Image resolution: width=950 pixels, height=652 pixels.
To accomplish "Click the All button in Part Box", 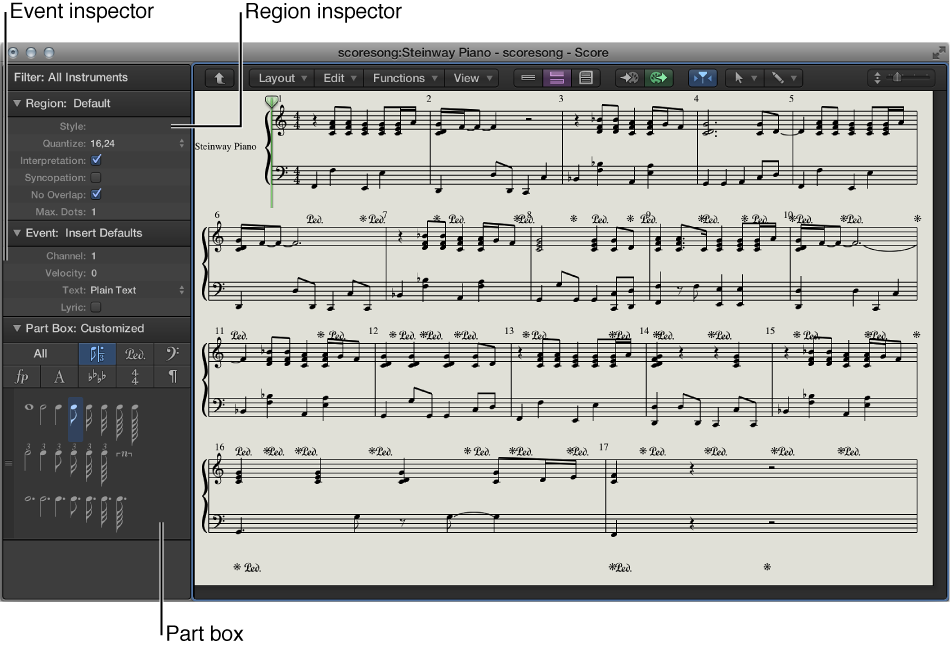I will 40,353.
